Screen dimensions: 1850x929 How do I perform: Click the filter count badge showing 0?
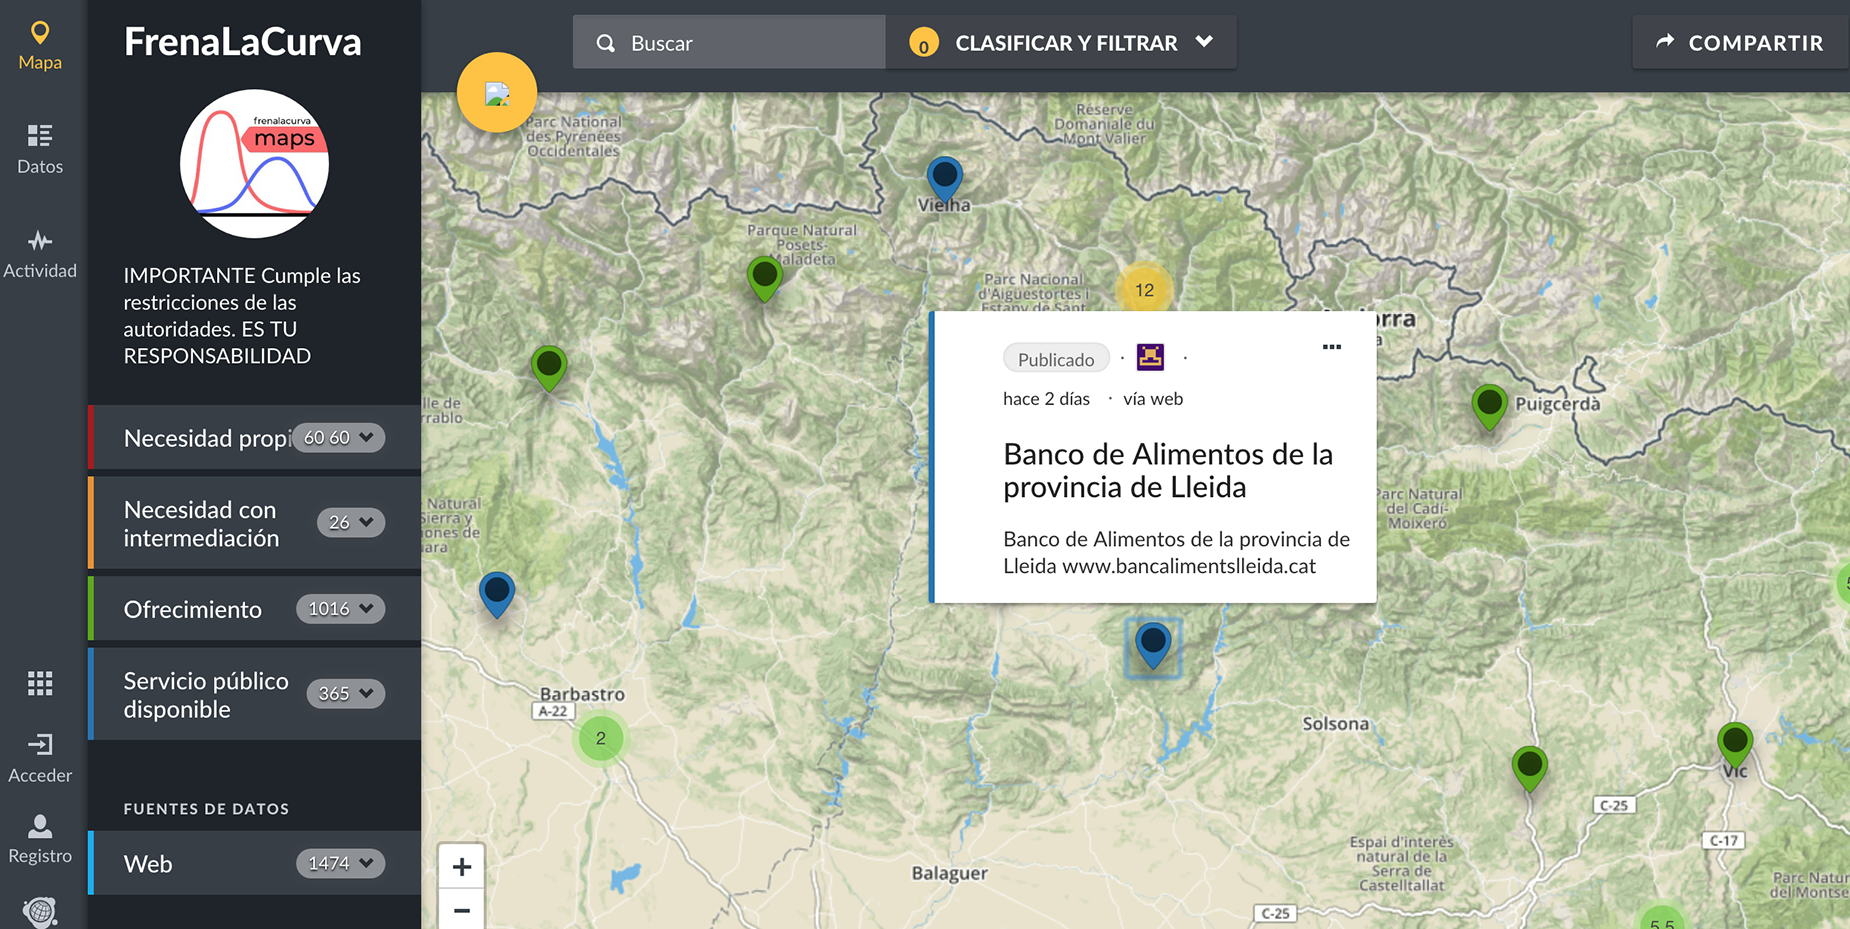(x=923, y=43)
